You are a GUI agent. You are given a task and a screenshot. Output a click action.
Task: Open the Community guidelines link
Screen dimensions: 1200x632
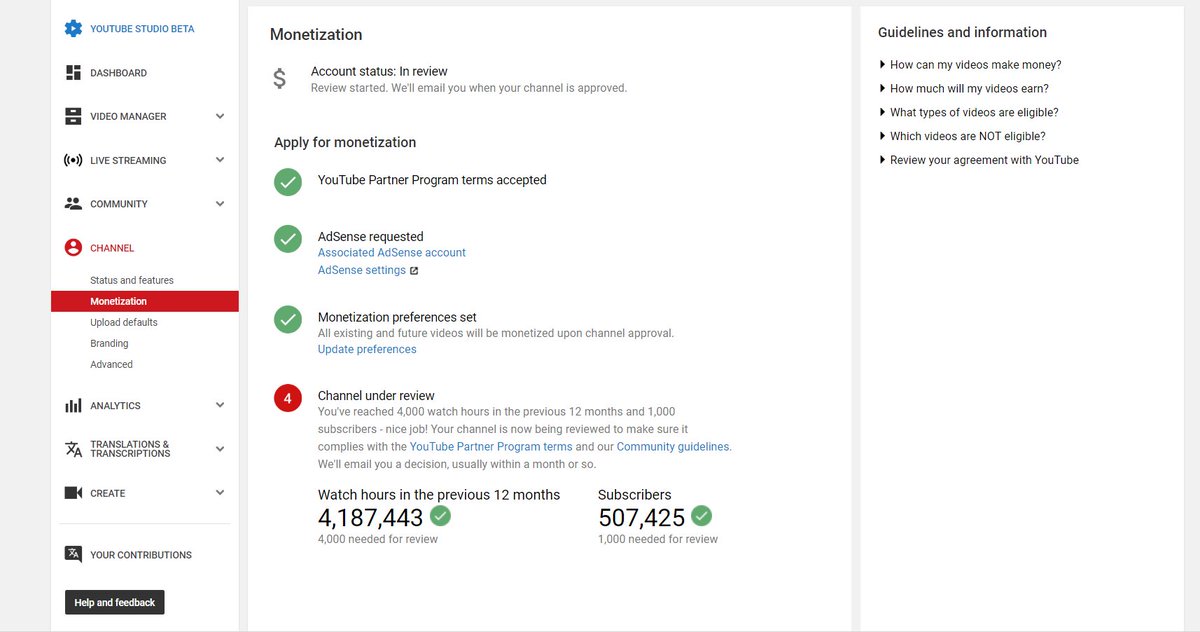[x=673, y=447]
